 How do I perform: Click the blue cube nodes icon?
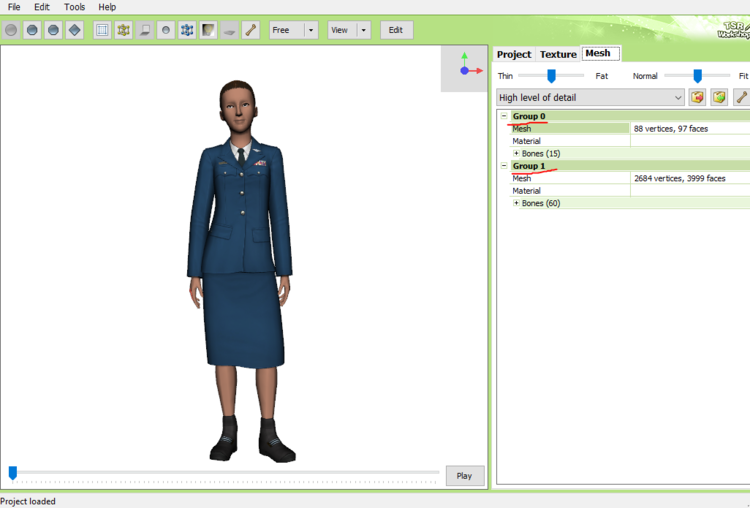pyautogui.click(x=187, y=30)
